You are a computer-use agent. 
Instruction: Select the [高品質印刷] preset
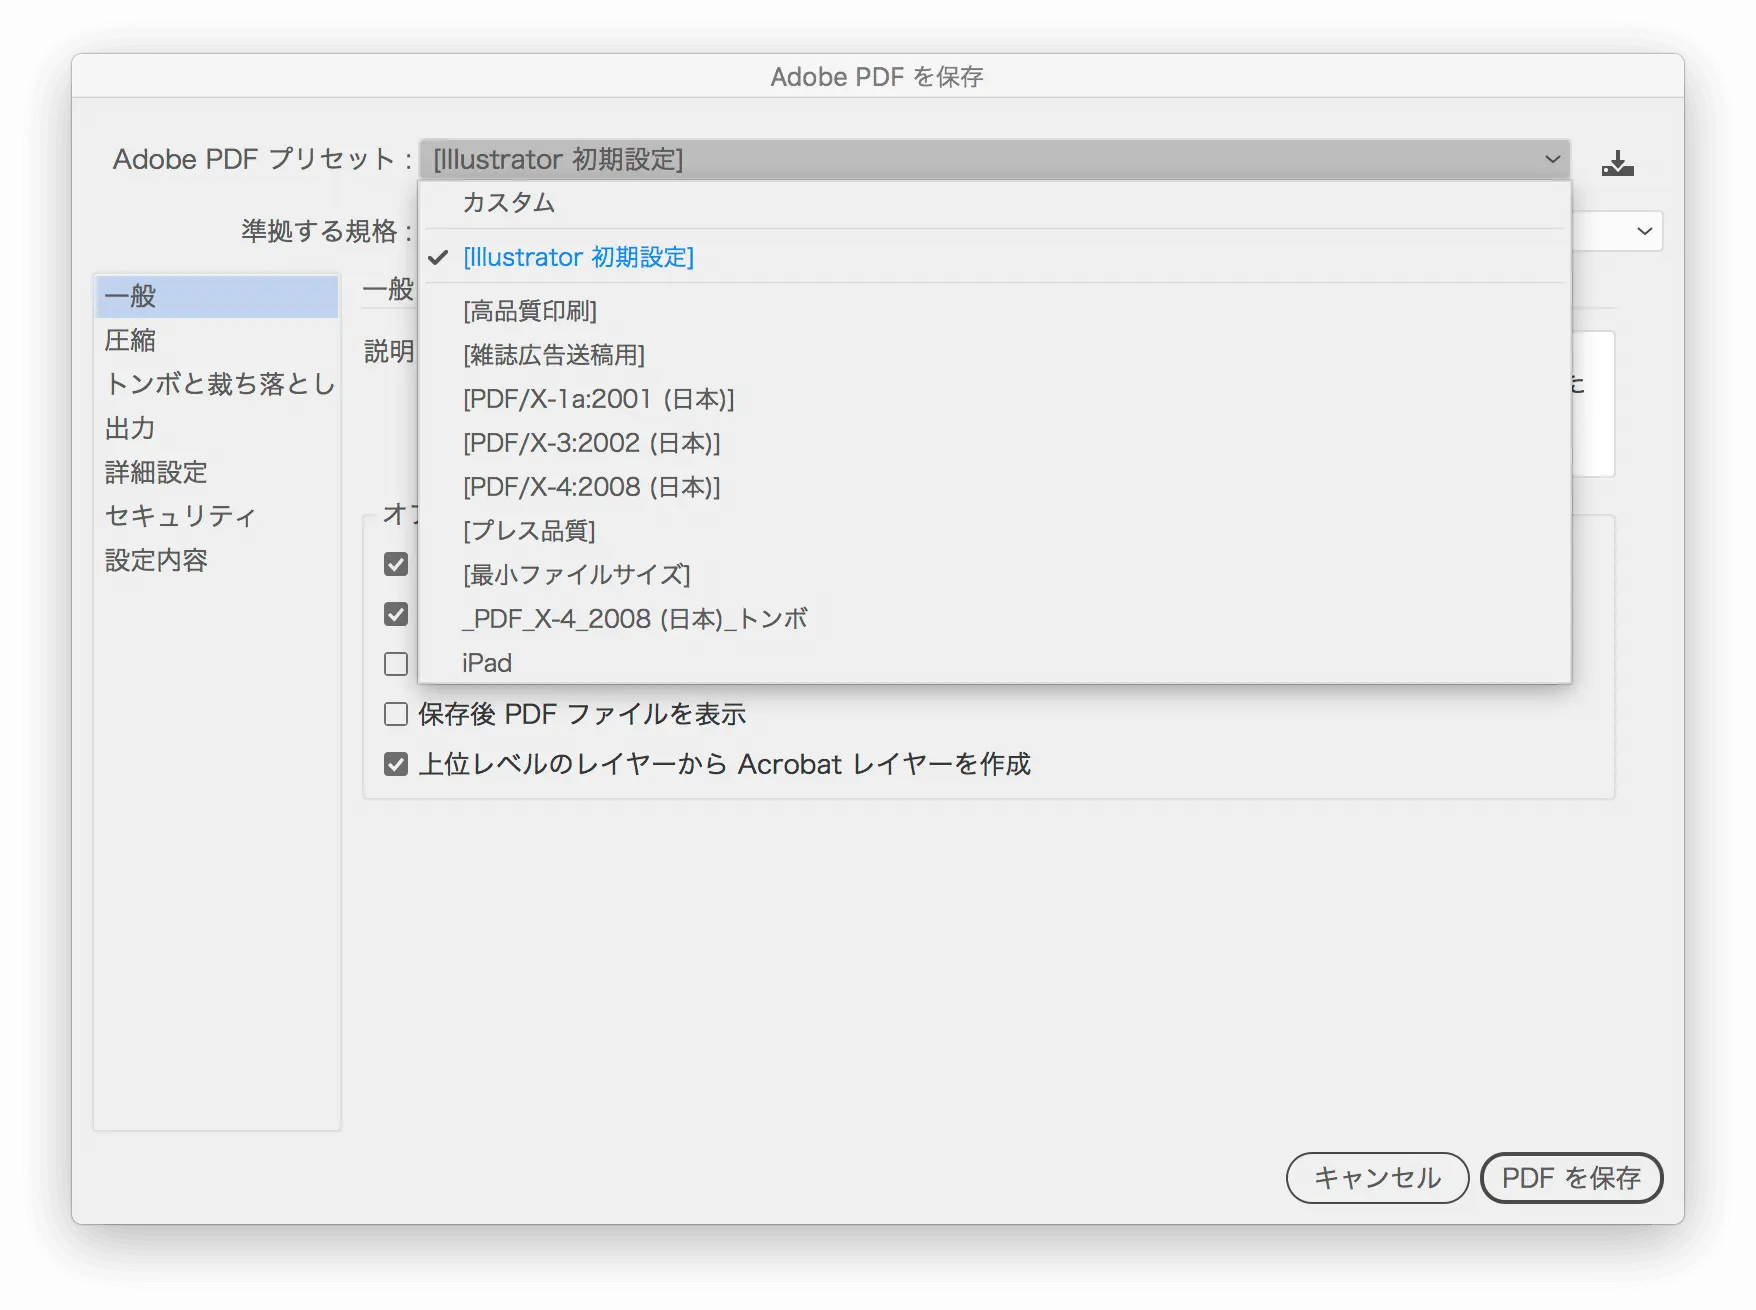click(995, 311)
